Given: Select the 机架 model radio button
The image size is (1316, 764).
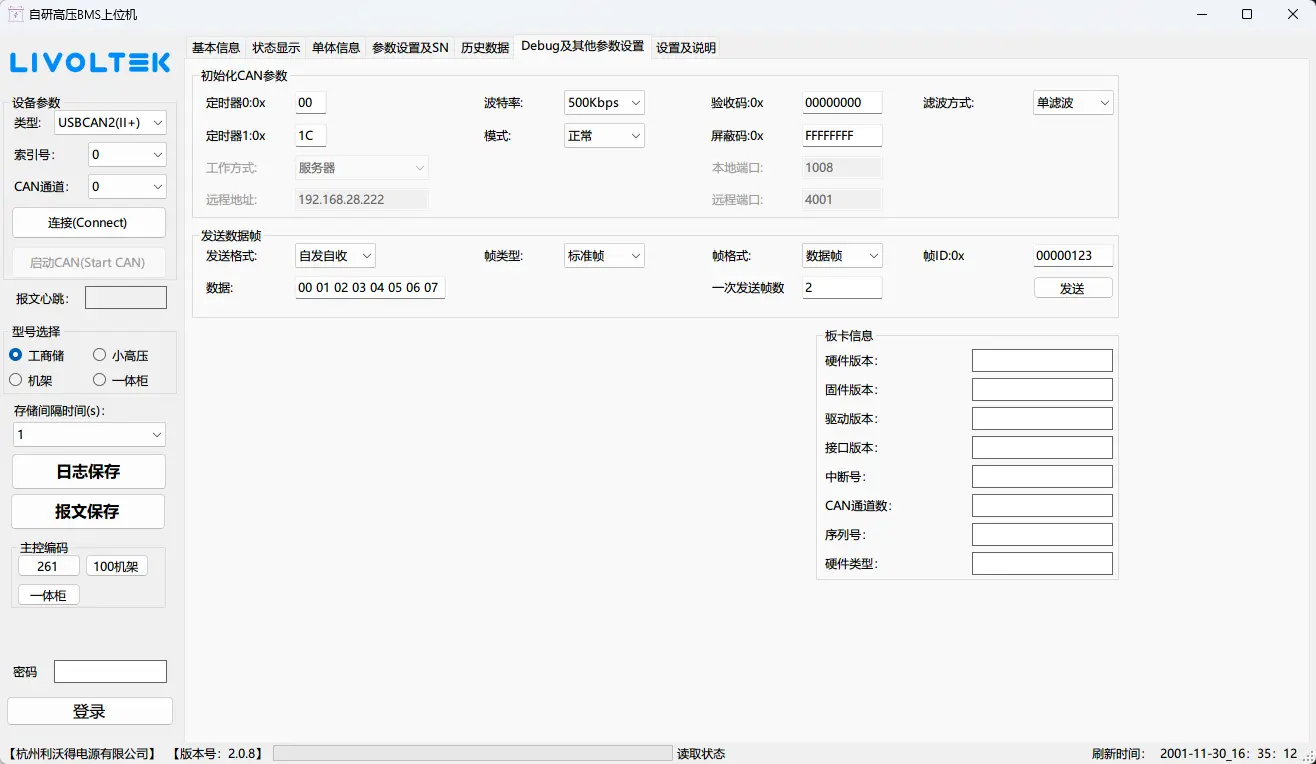Looking at the screenshot, I should [16, 380].
